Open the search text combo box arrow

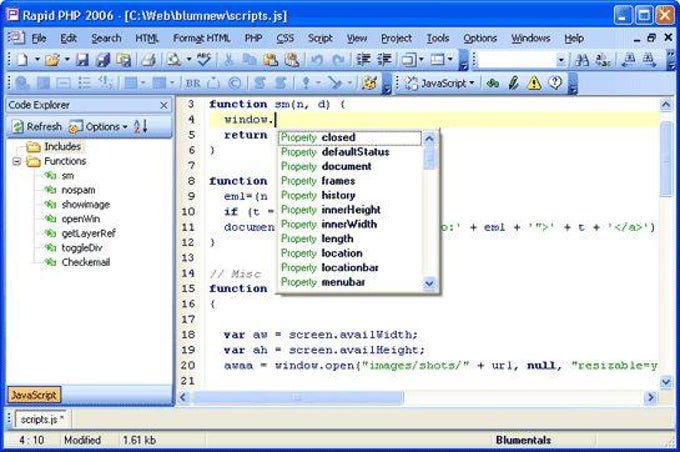click(x=561, y=60)
